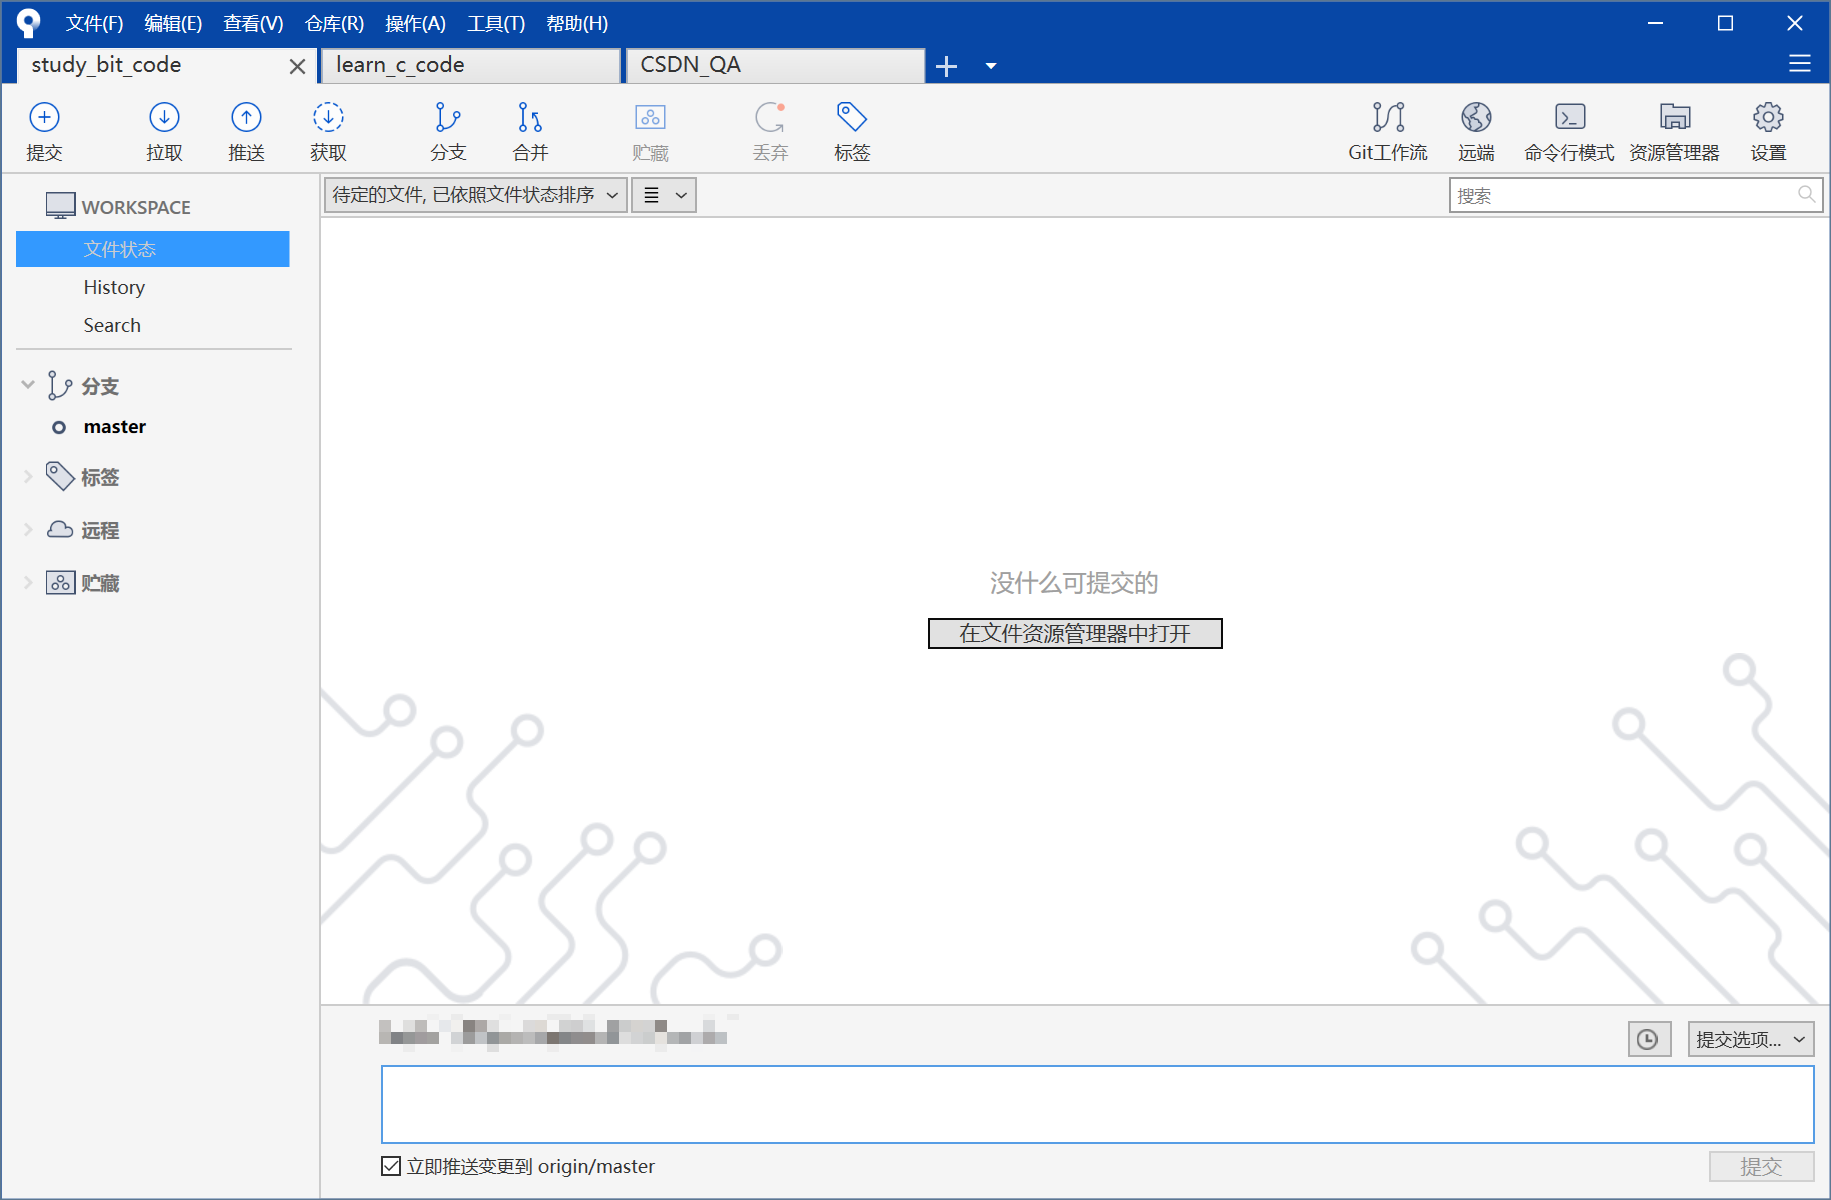Open the 提交选项 dropdown
Image resolution: width=1831 pixels, height=1200 pixels.
coord(1751,1039)
